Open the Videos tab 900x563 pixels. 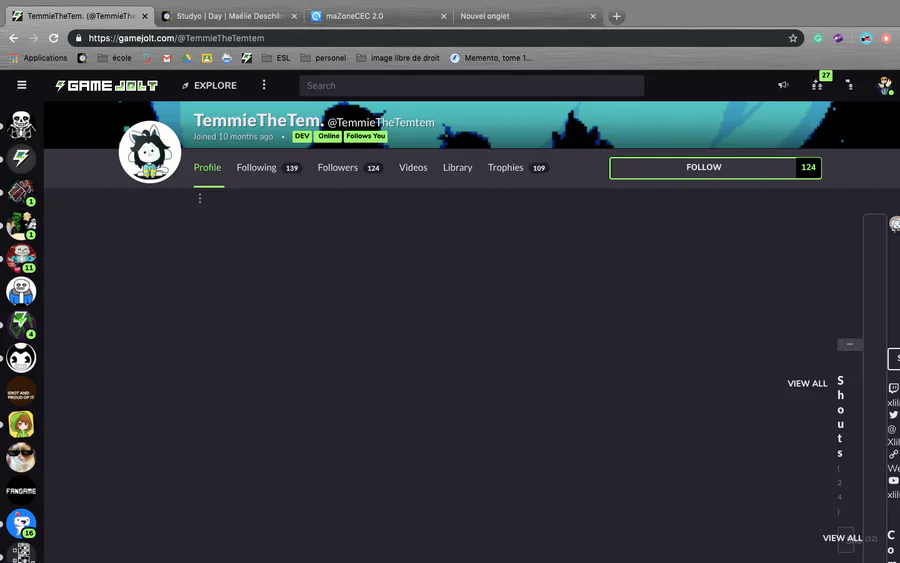pos(413,168)
